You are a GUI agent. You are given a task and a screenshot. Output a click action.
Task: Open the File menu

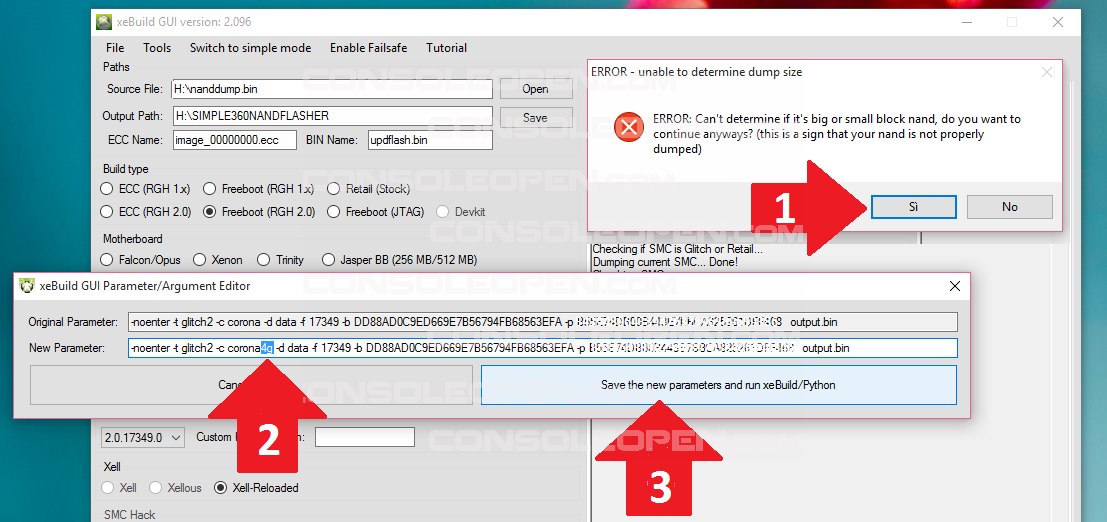pyautogui.click(x=115, y=48)
